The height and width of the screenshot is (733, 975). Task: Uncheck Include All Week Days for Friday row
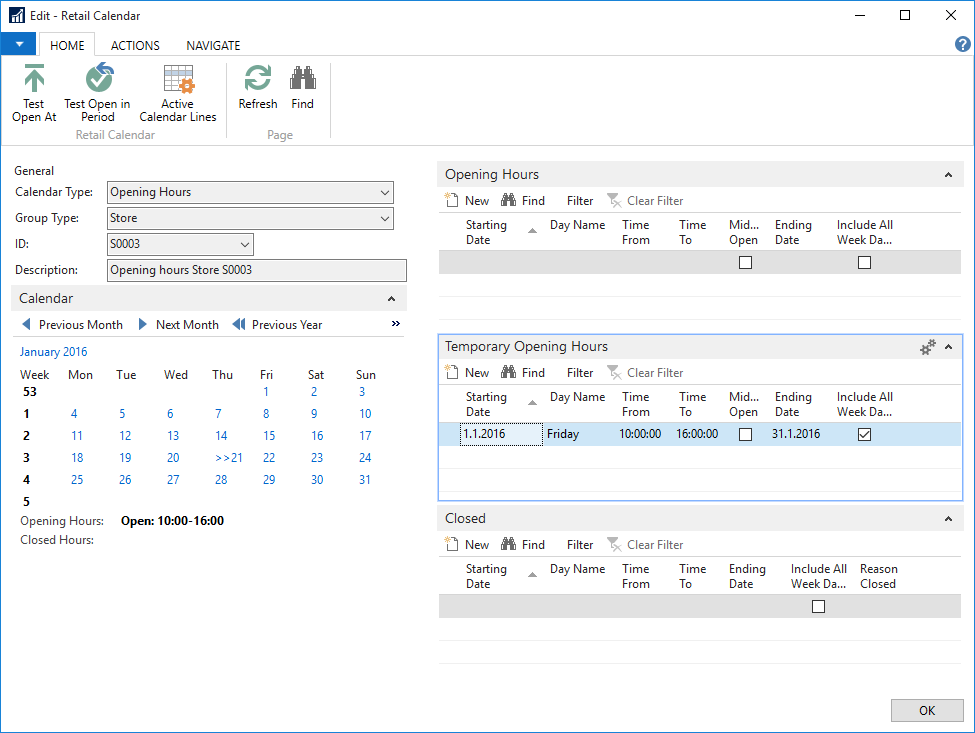click(x=864, y=435)
